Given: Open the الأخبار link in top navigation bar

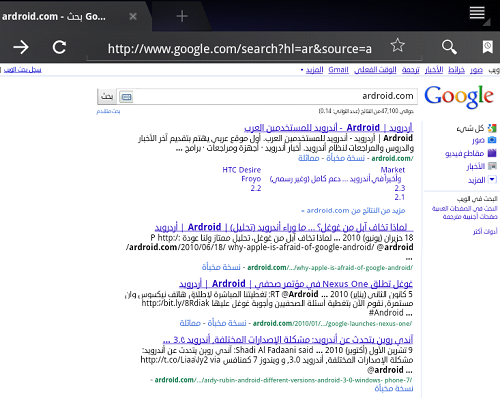Looking at the screenshot, I should [x=434, y=70].
